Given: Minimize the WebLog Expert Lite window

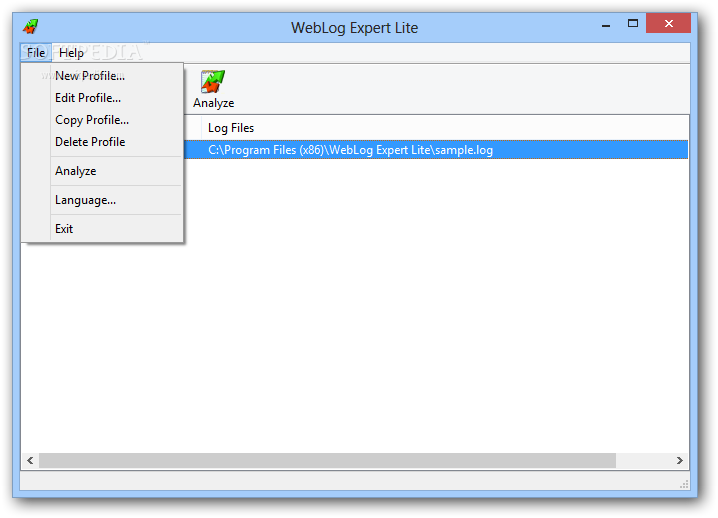Looking at the screenshot, I should click(x=606, y=24).
